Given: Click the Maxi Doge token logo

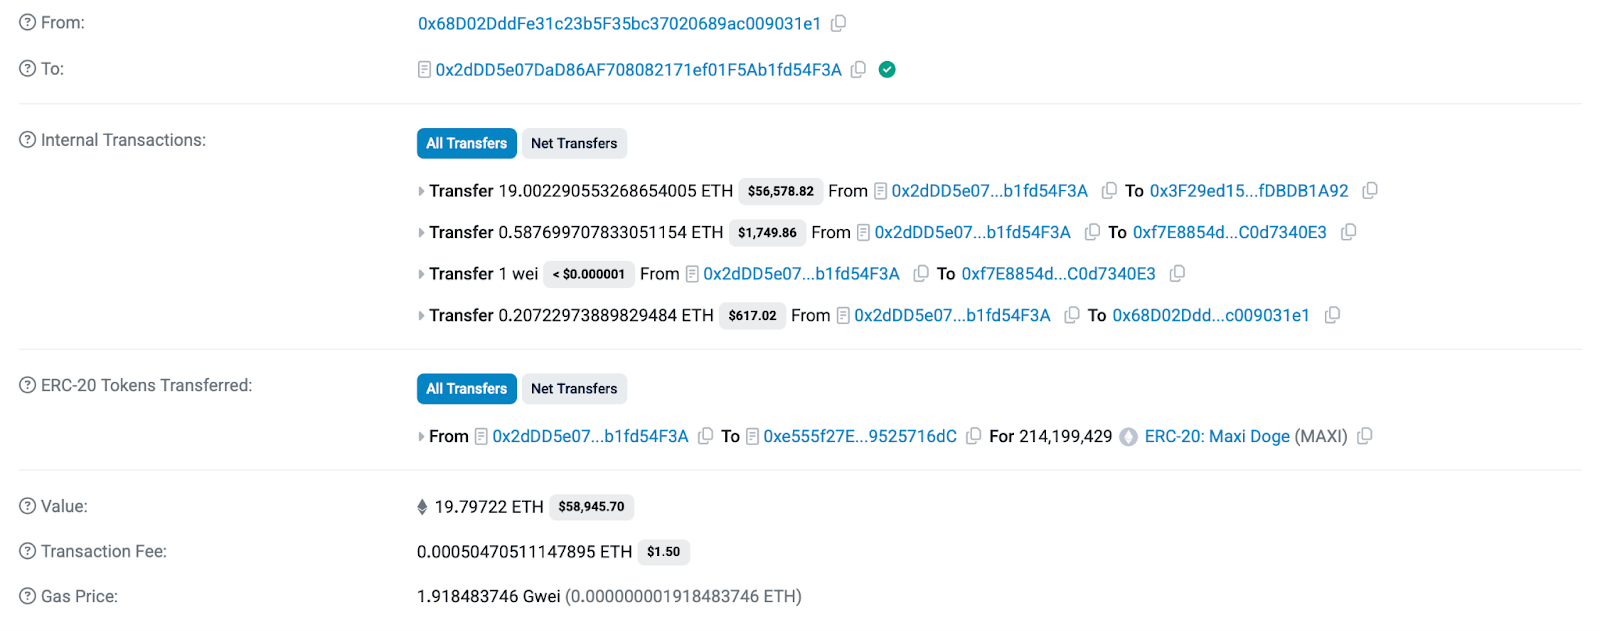Looking at the screenshot, I should point(1129,437).
